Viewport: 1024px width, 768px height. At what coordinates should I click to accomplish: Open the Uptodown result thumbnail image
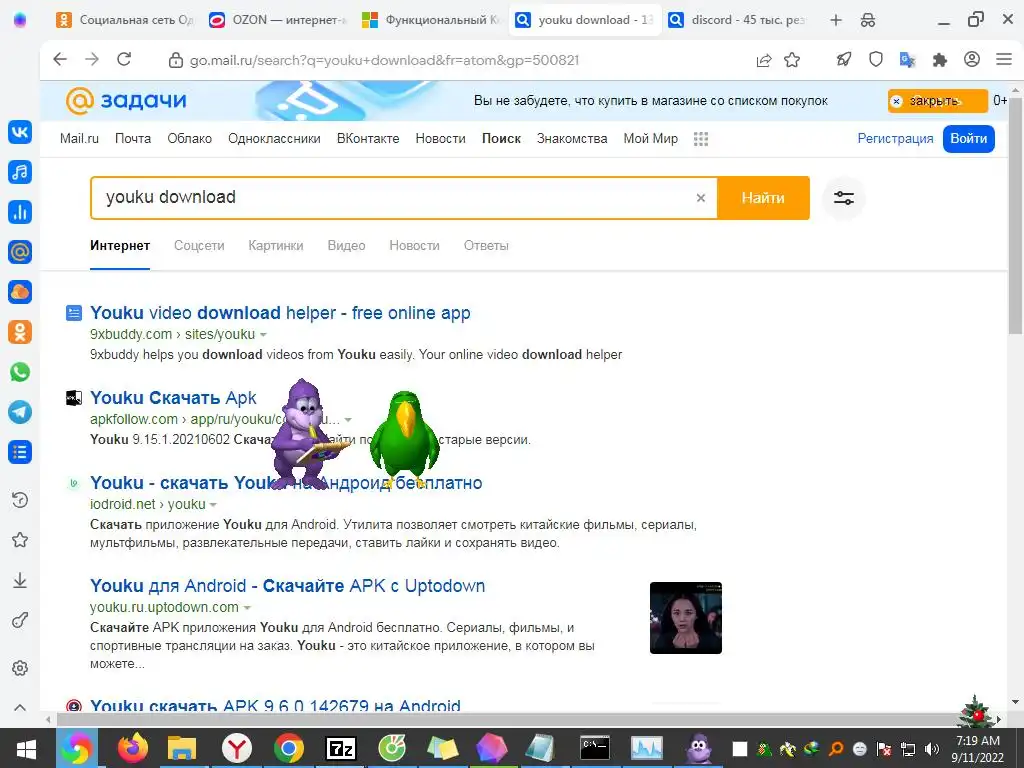pyautogui.click(x=686, y=618)
